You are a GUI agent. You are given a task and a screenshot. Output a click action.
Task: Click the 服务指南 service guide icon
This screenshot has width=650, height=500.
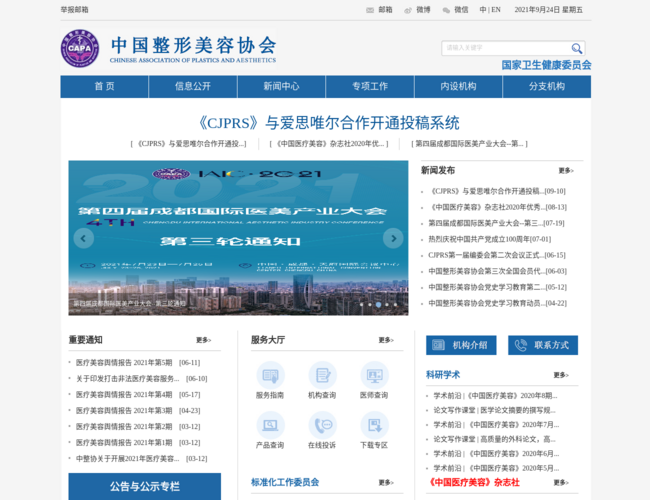pyautogui.click(x=270, y=375)
